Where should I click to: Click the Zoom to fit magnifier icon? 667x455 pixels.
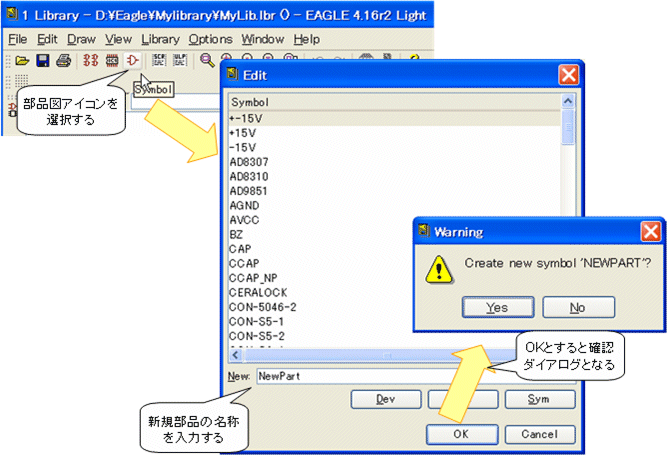[x=207, y=60]
